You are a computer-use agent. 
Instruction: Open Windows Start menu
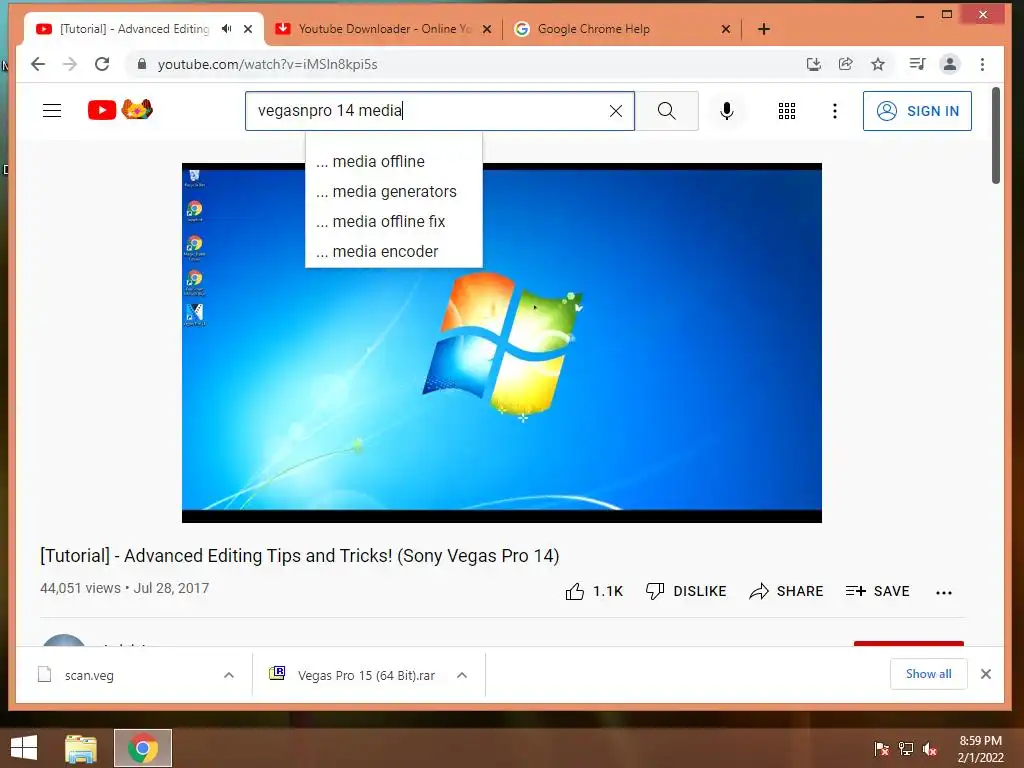[24, 748]
